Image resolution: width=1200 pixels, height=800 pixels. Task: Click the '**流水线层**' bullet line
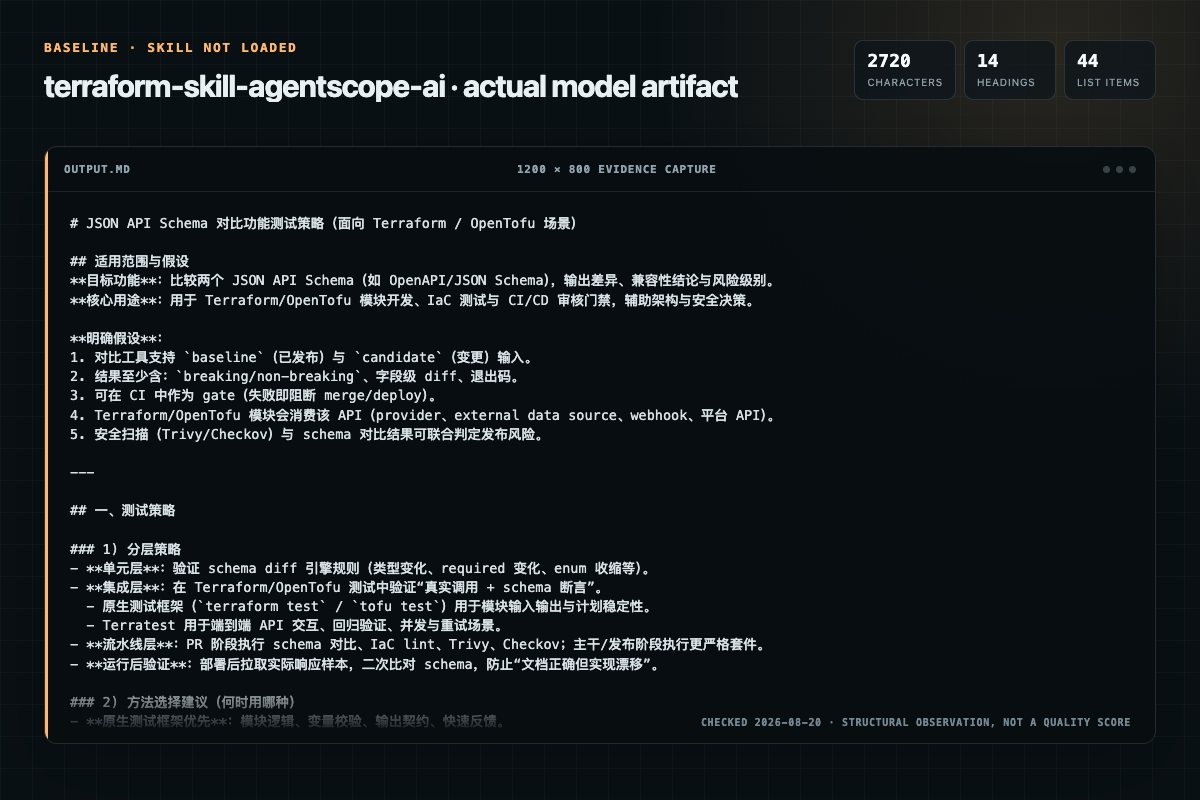click(x=419, y=645)
